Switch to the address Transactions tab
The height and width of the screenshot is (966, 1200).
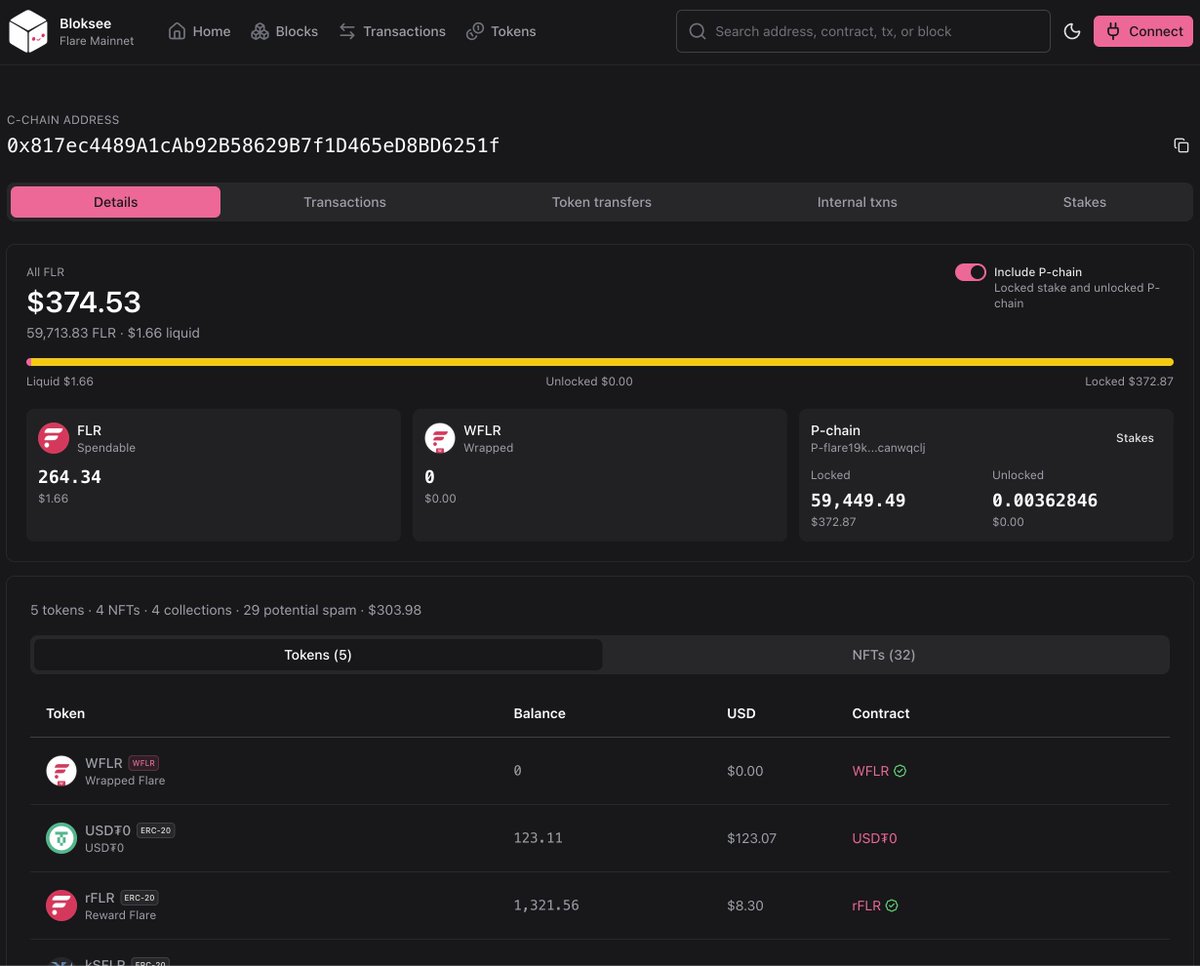[x=345, y=202]
